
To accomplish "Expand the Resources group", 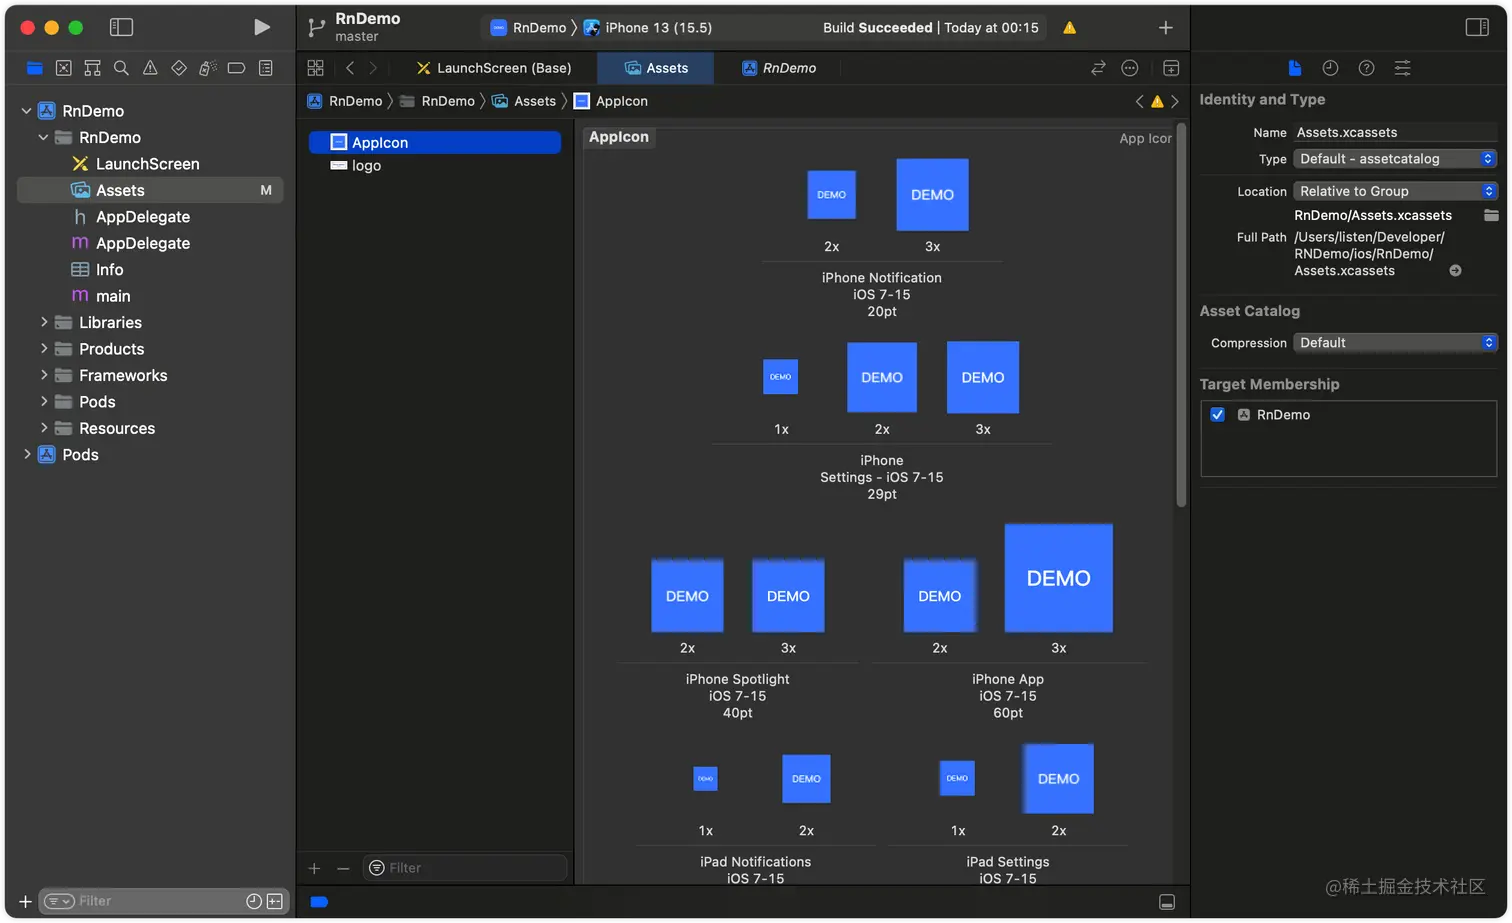I will coord(44,428).
